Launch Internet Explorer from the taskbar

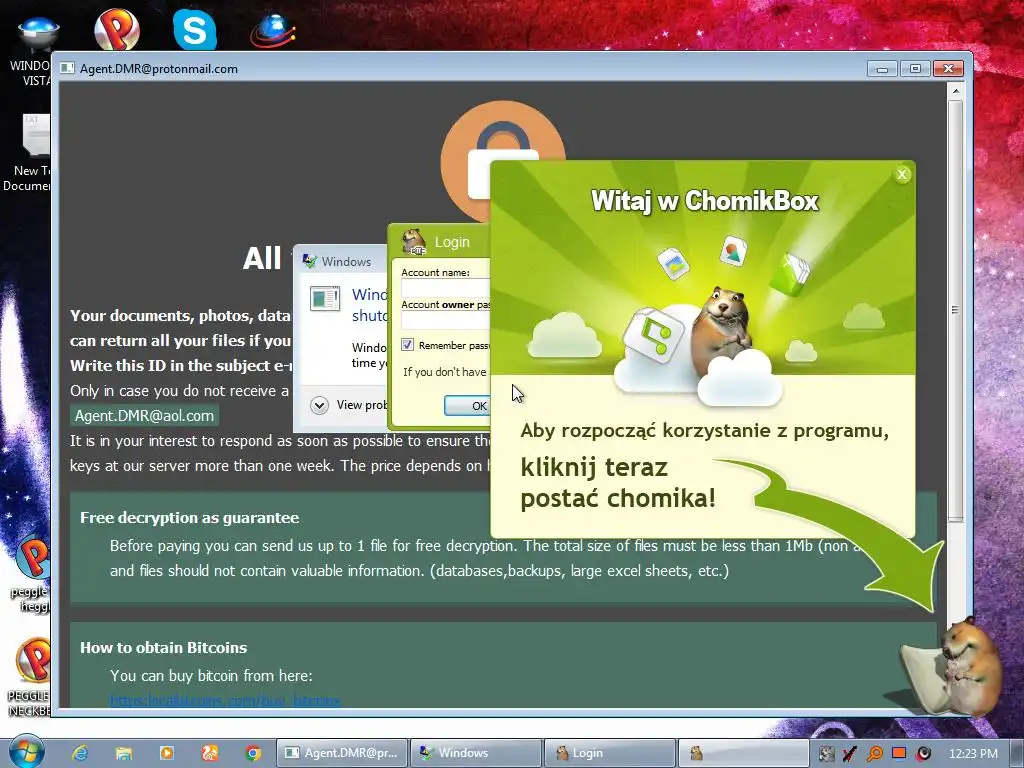coord(80,753)
